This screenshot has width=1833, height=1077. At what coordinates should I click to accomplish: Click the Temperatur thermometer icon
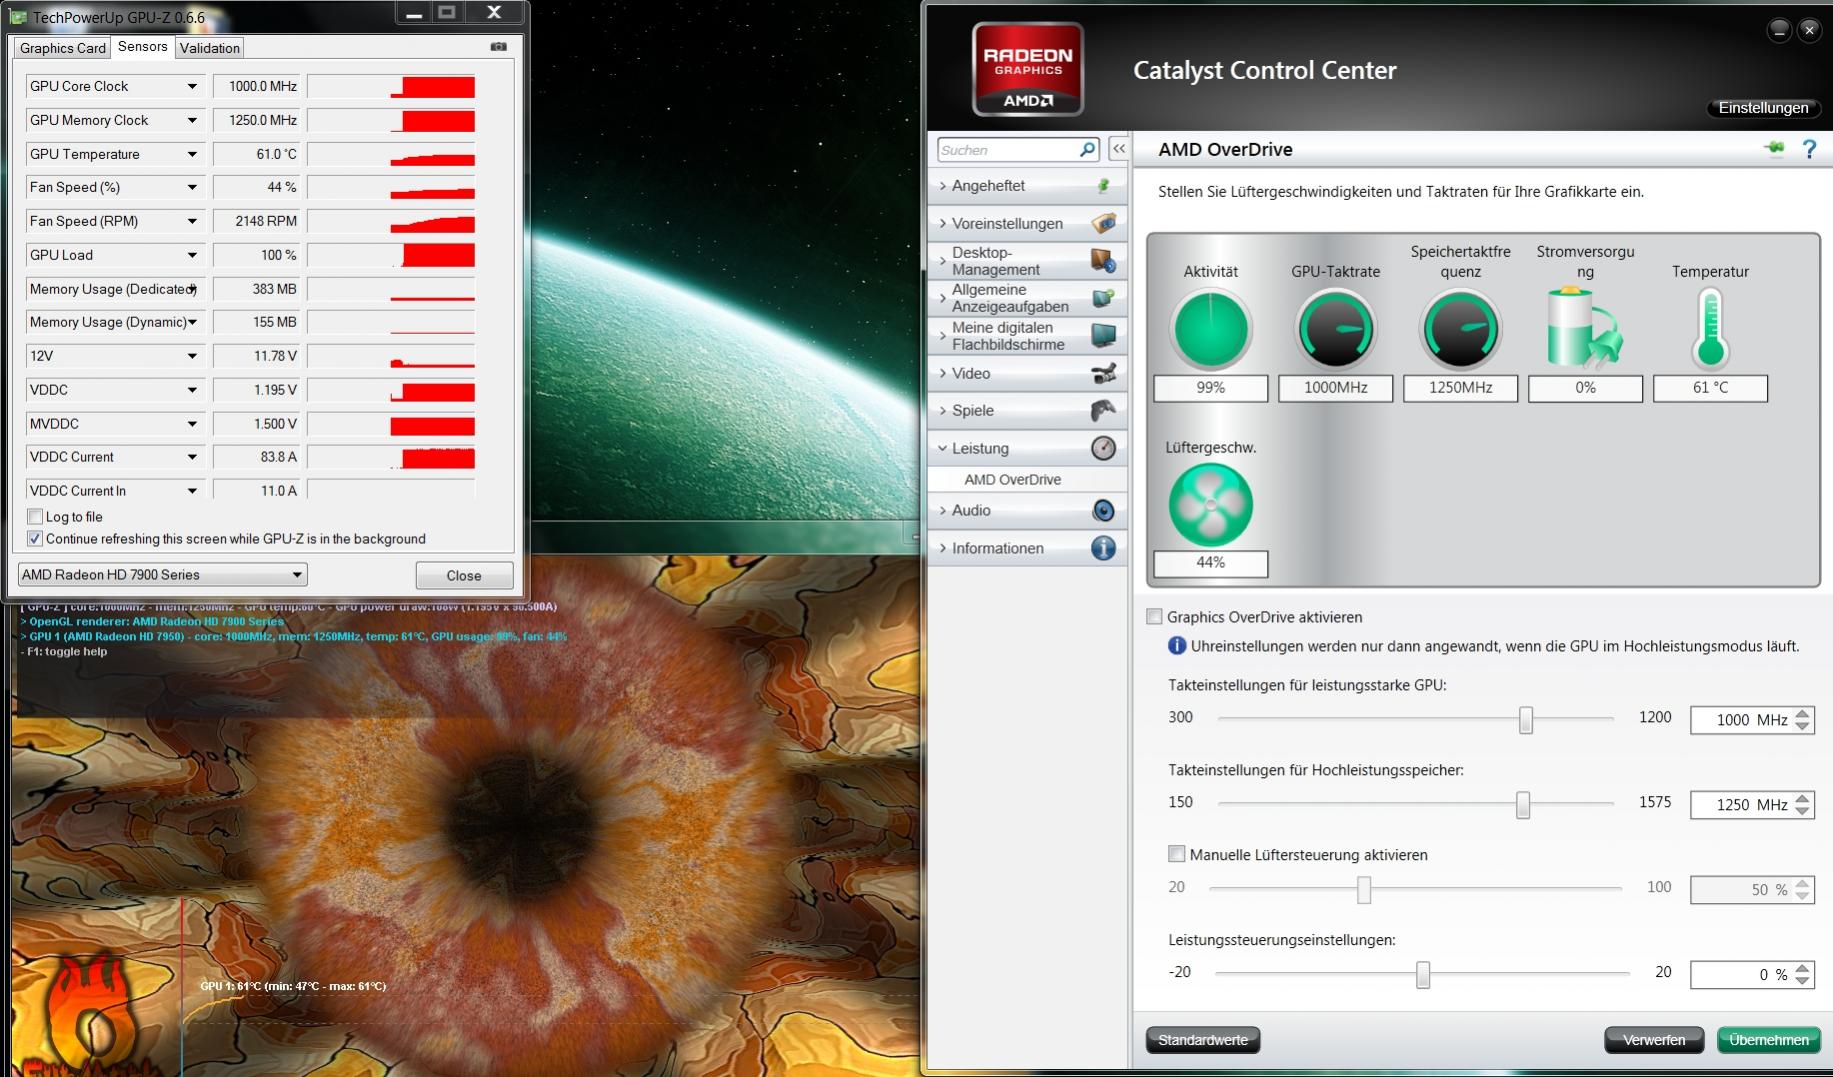point(1710,329)
